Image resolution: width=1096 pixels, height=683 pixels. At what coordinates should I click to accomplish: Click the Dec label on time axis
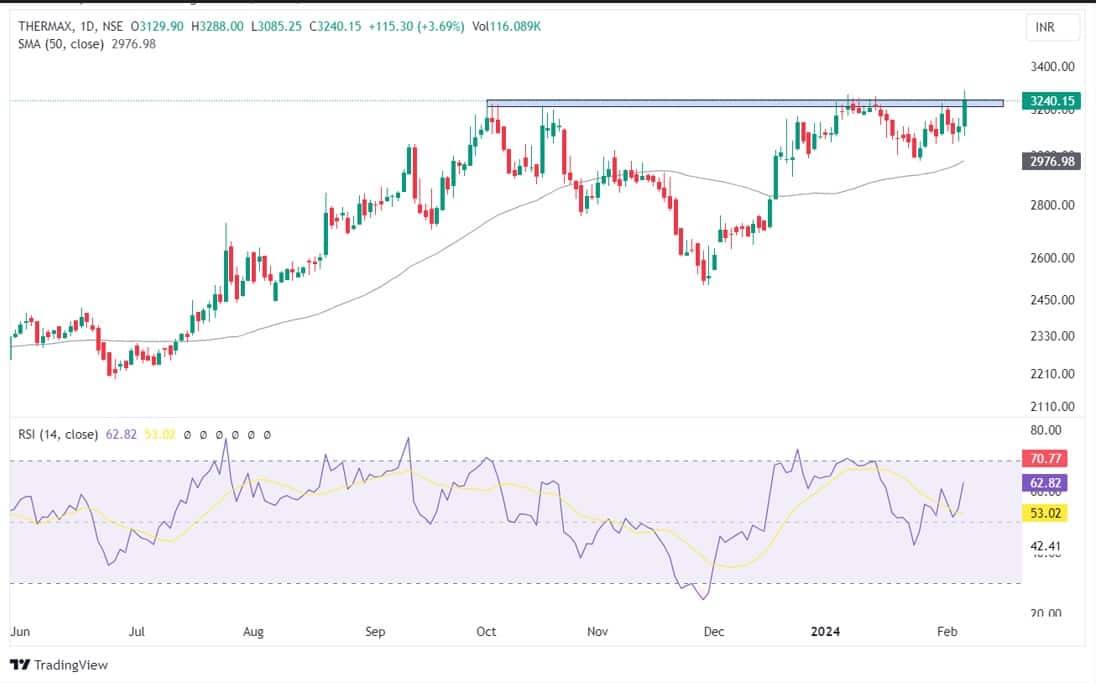click(x=713, y=632)
